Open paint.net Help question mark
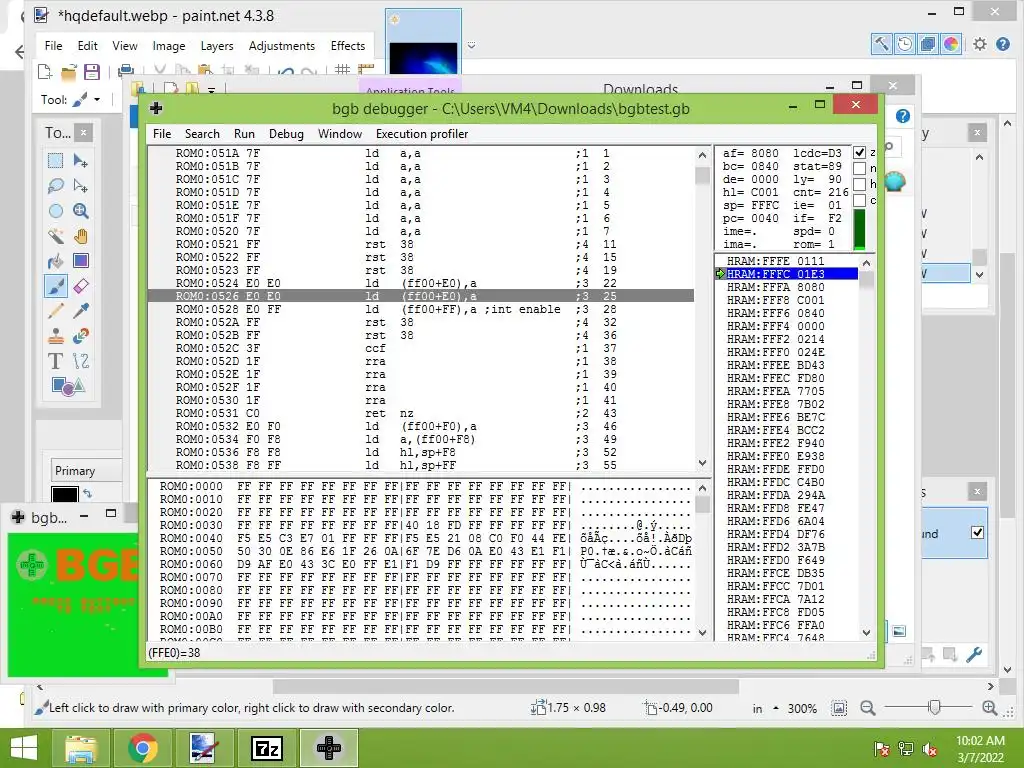Viewport: 1024px width, 768px height. tap(1003, 44)
